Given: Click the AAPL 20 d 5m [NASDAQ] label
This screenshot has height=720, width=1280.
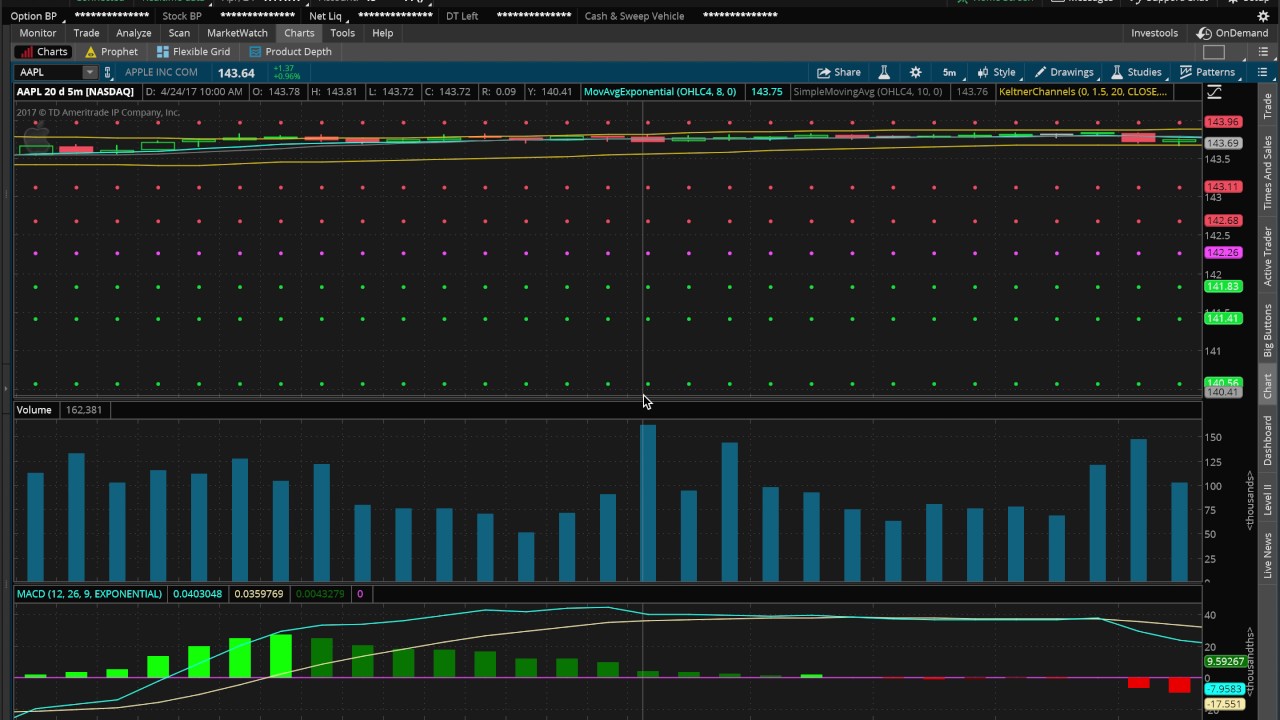Looking at the screenshot, I should click(75, 92).
